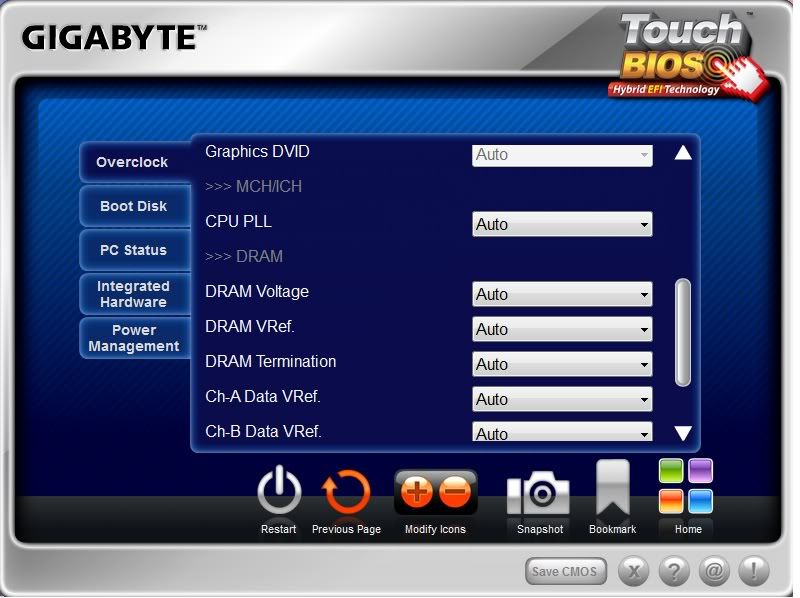
Task: Switch to PC Status tab
Action: point(134,250)
